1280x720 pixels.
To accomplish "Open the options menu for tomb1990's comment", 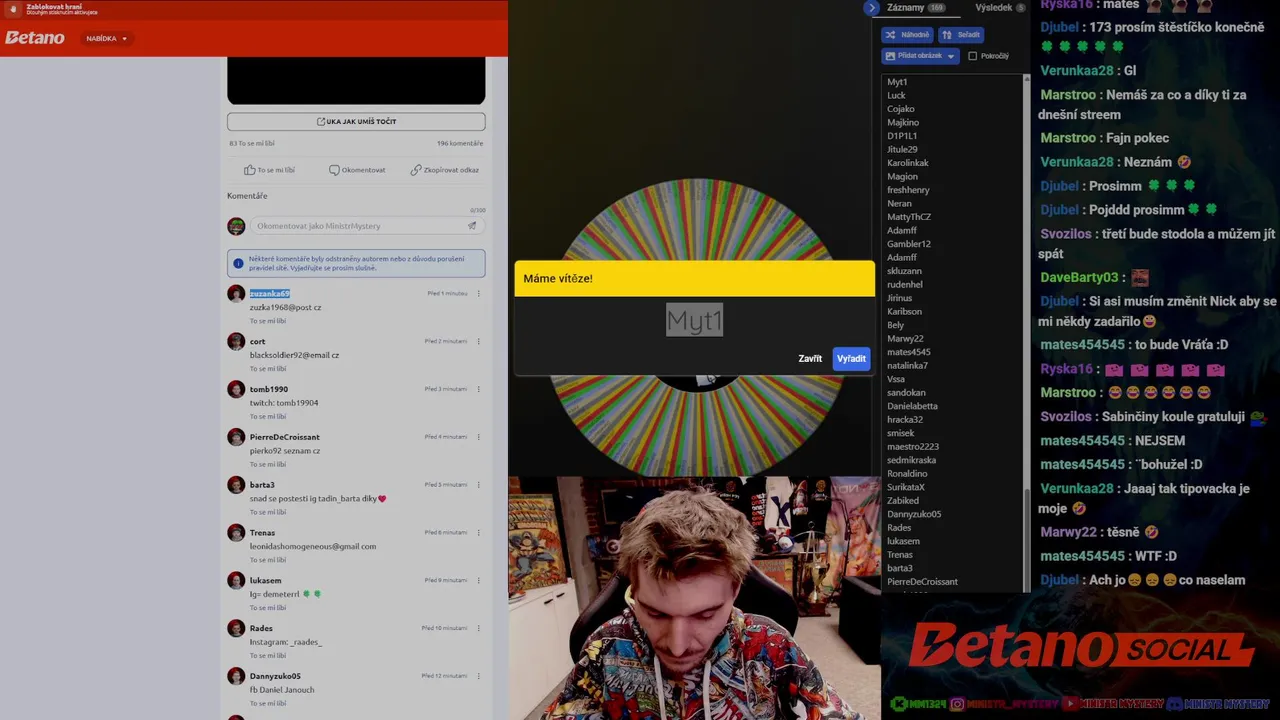I will (479, 389).
